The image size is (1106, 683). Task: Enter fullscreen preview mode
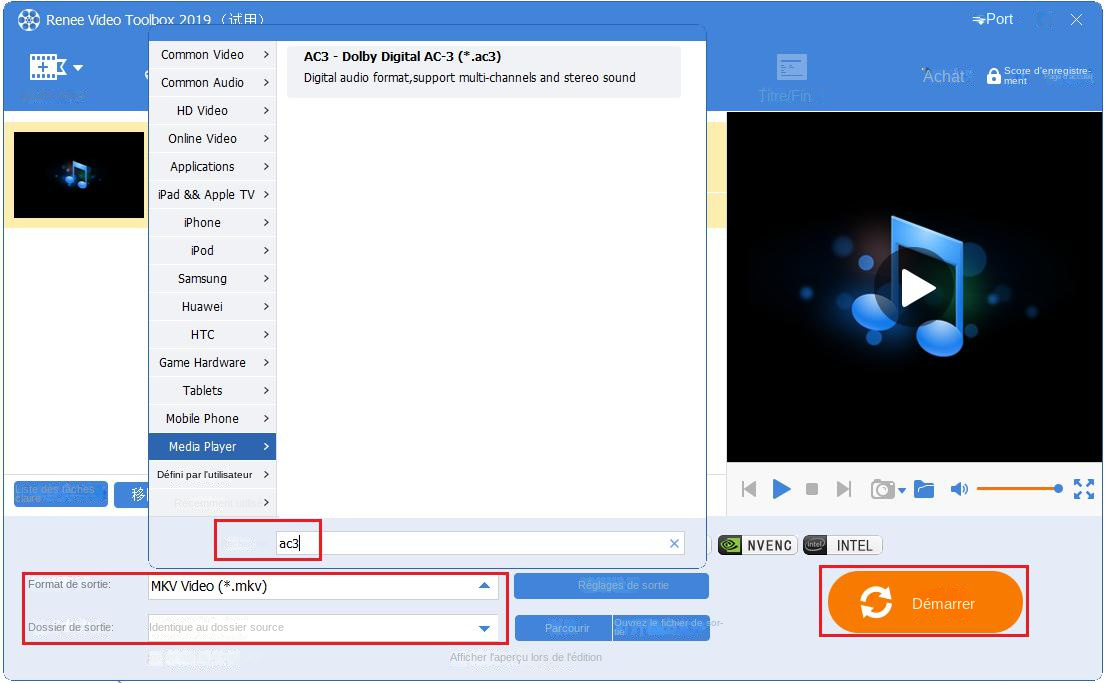point(1084,489)
